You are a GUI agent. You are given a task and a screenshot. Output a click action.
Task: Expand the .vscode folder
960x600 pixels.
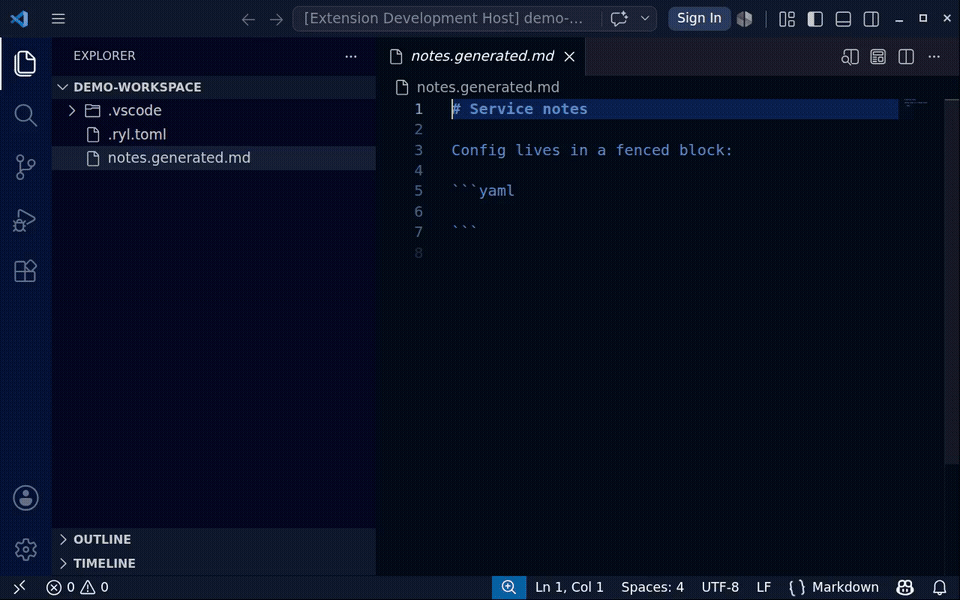tap(214, 111)
